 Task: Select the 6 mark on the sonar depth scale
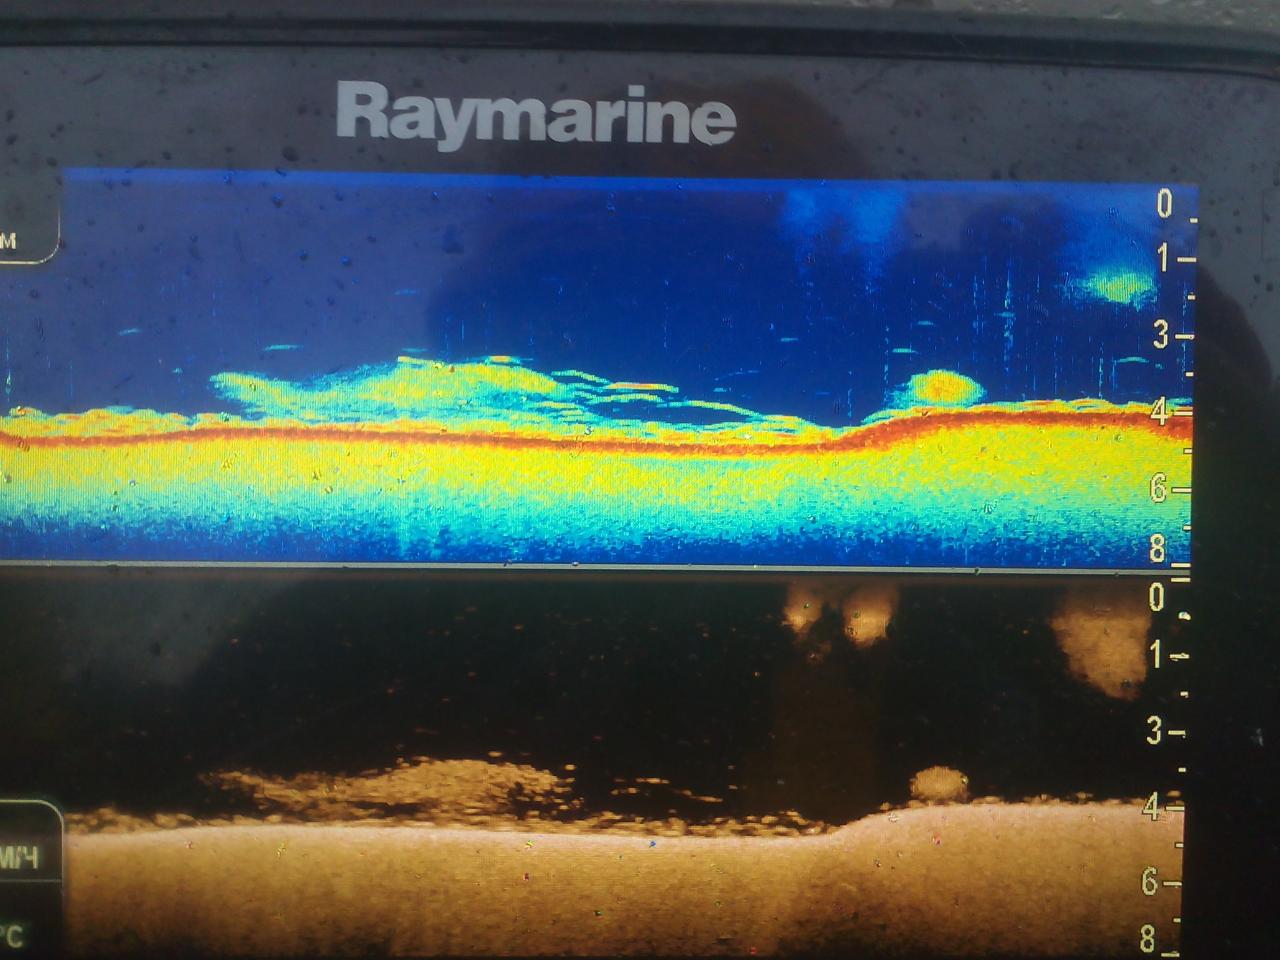coord(1159,489)
